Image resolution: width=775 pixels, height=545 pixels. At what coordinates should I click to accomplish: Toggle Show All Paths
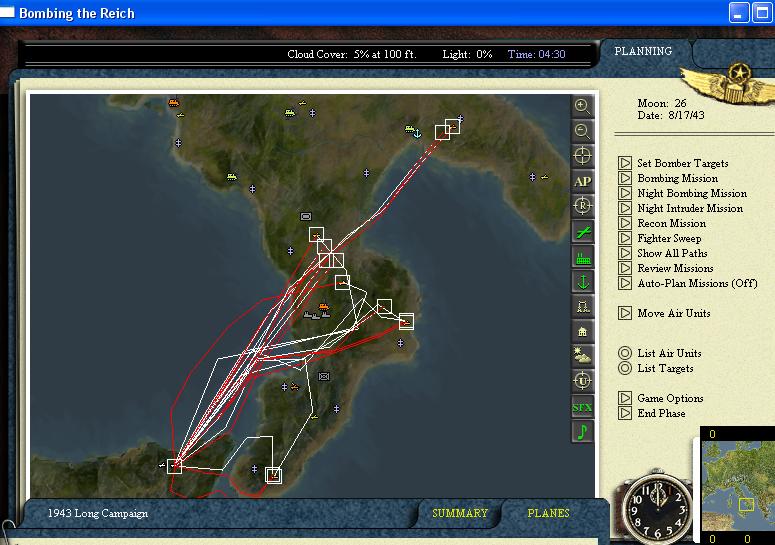click(x=672, y=253)
